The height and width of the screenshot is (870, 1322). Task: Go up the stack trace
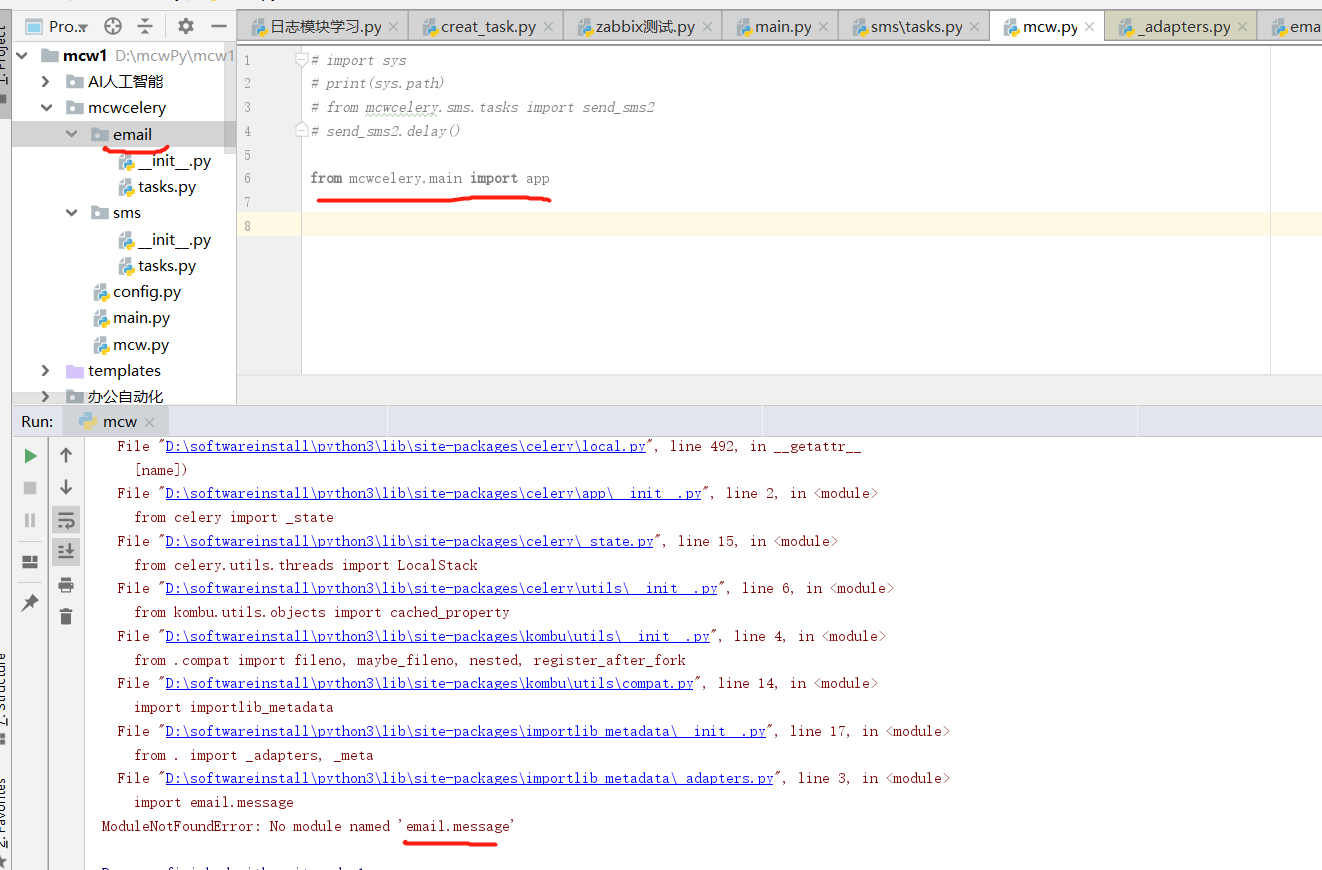(66, 456)
